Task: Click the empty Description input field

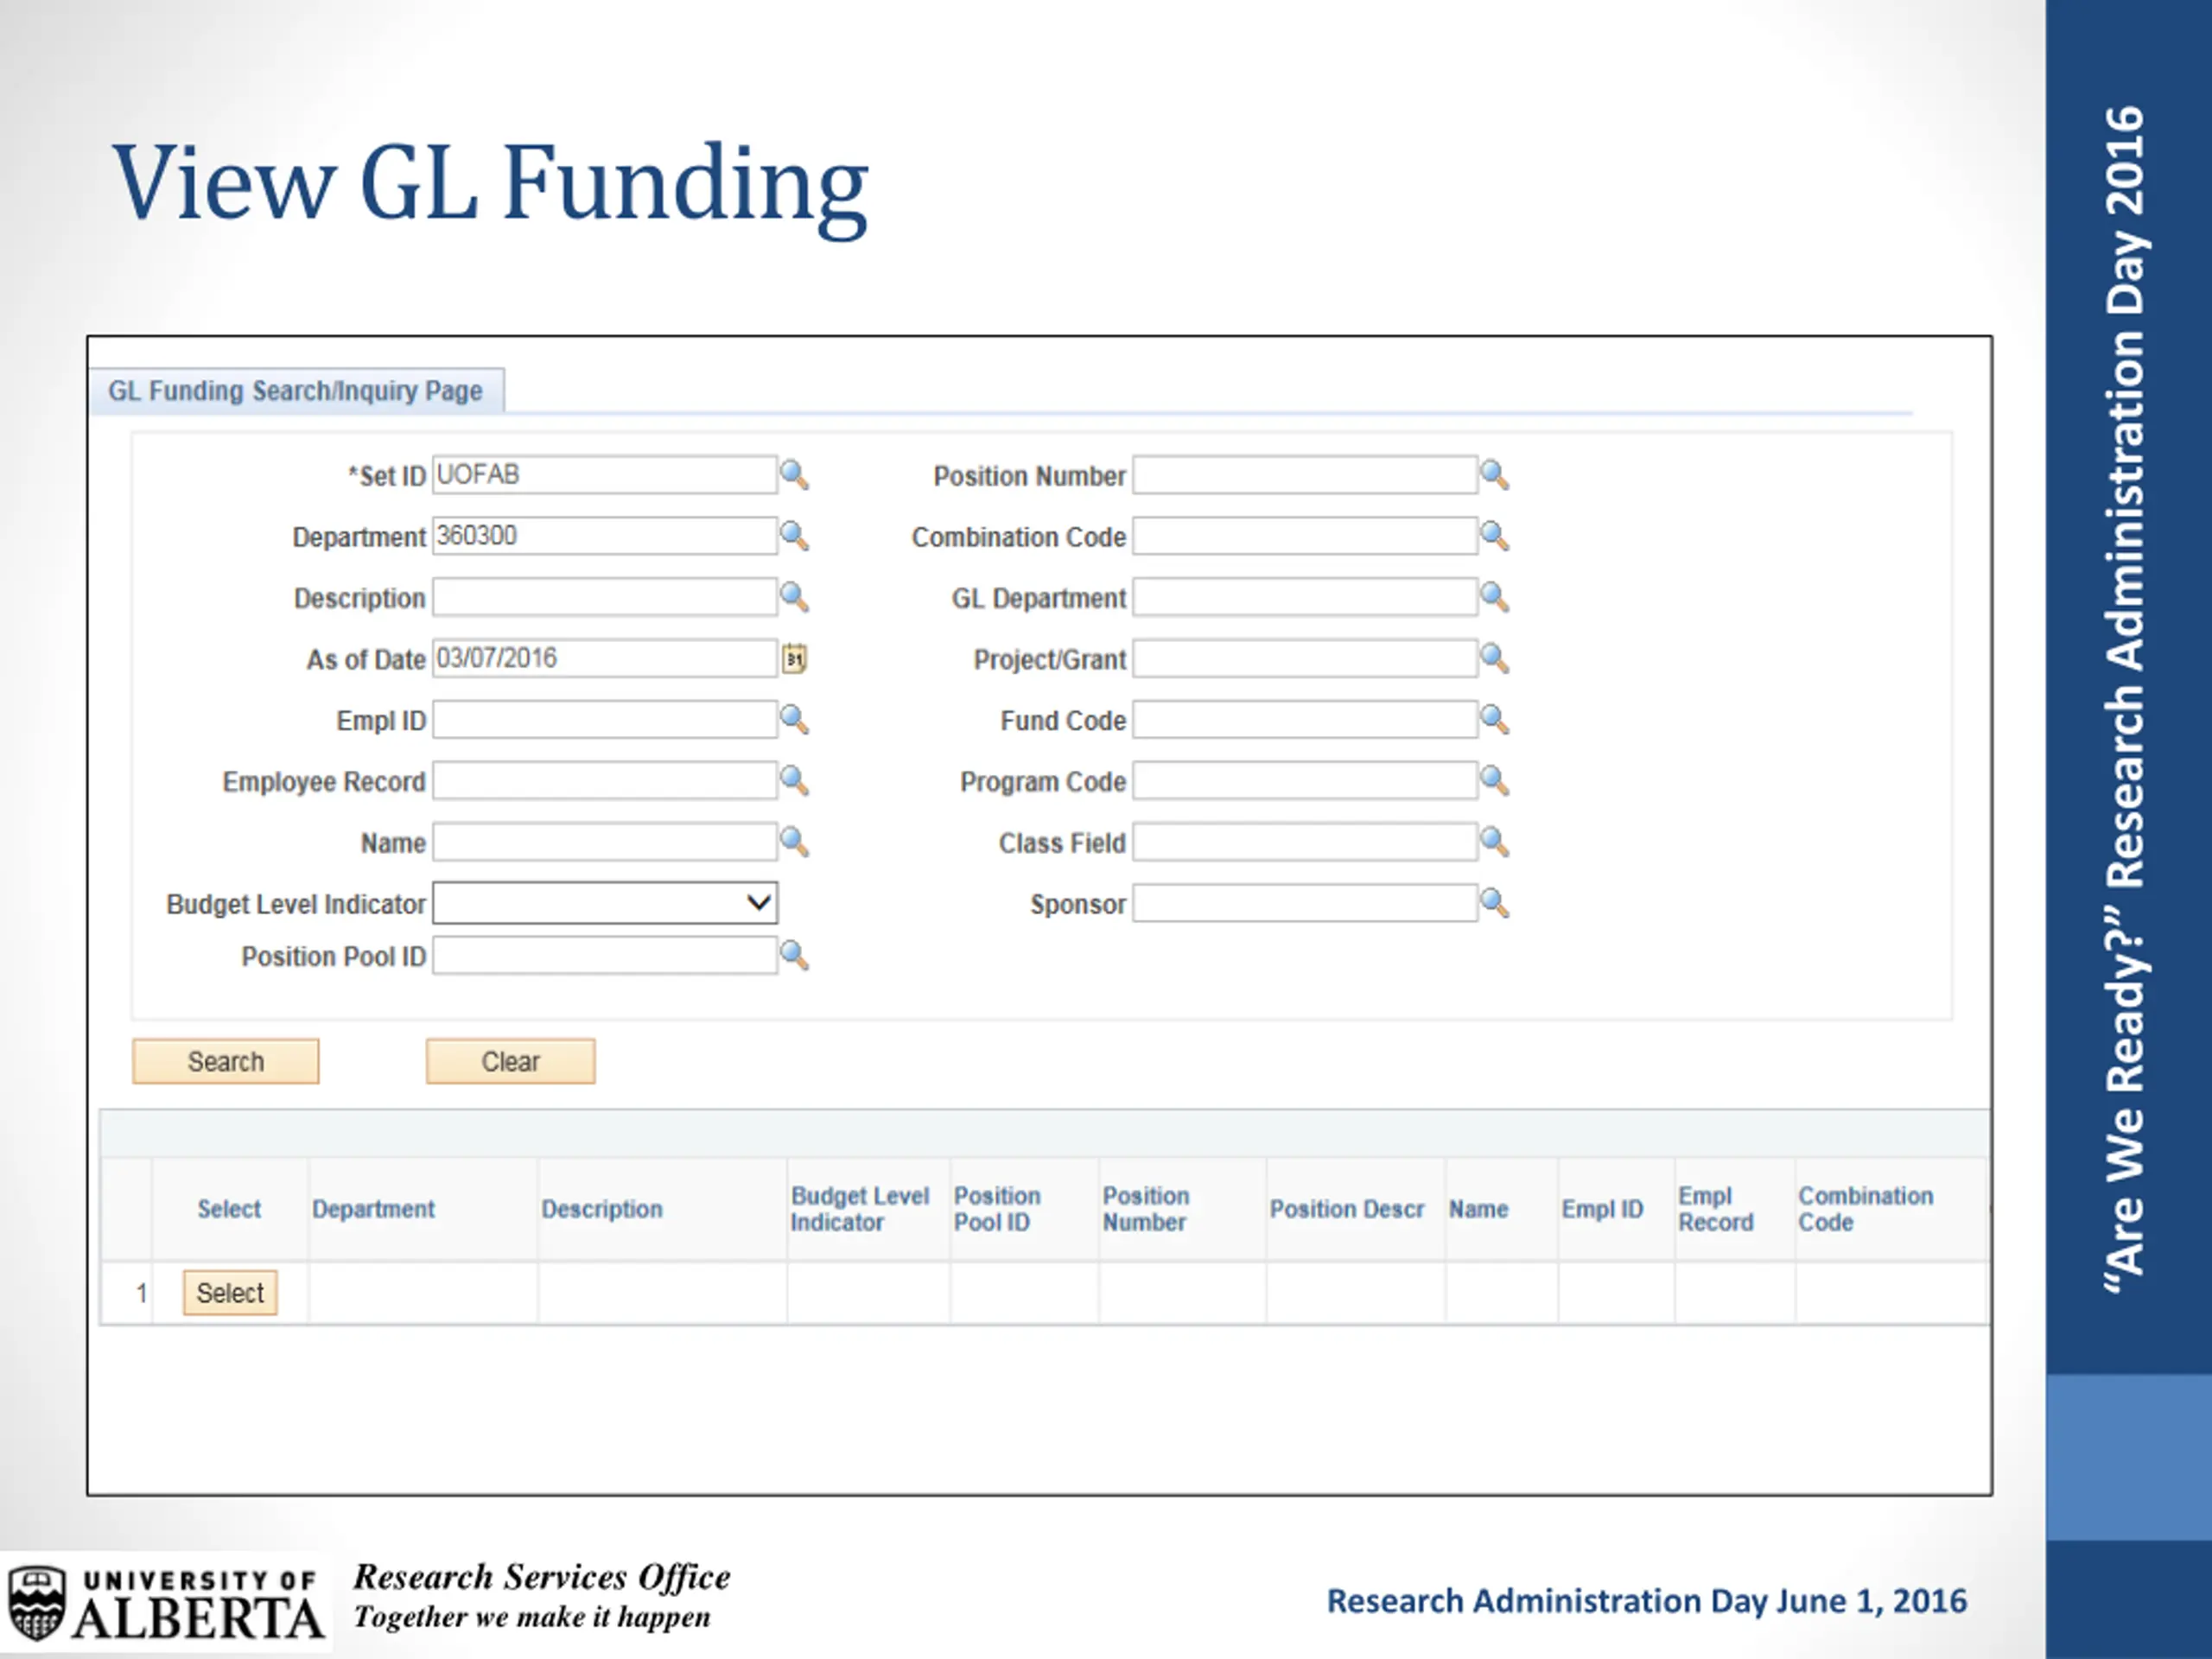Action: pyautogui.click(x=605, y=597)
